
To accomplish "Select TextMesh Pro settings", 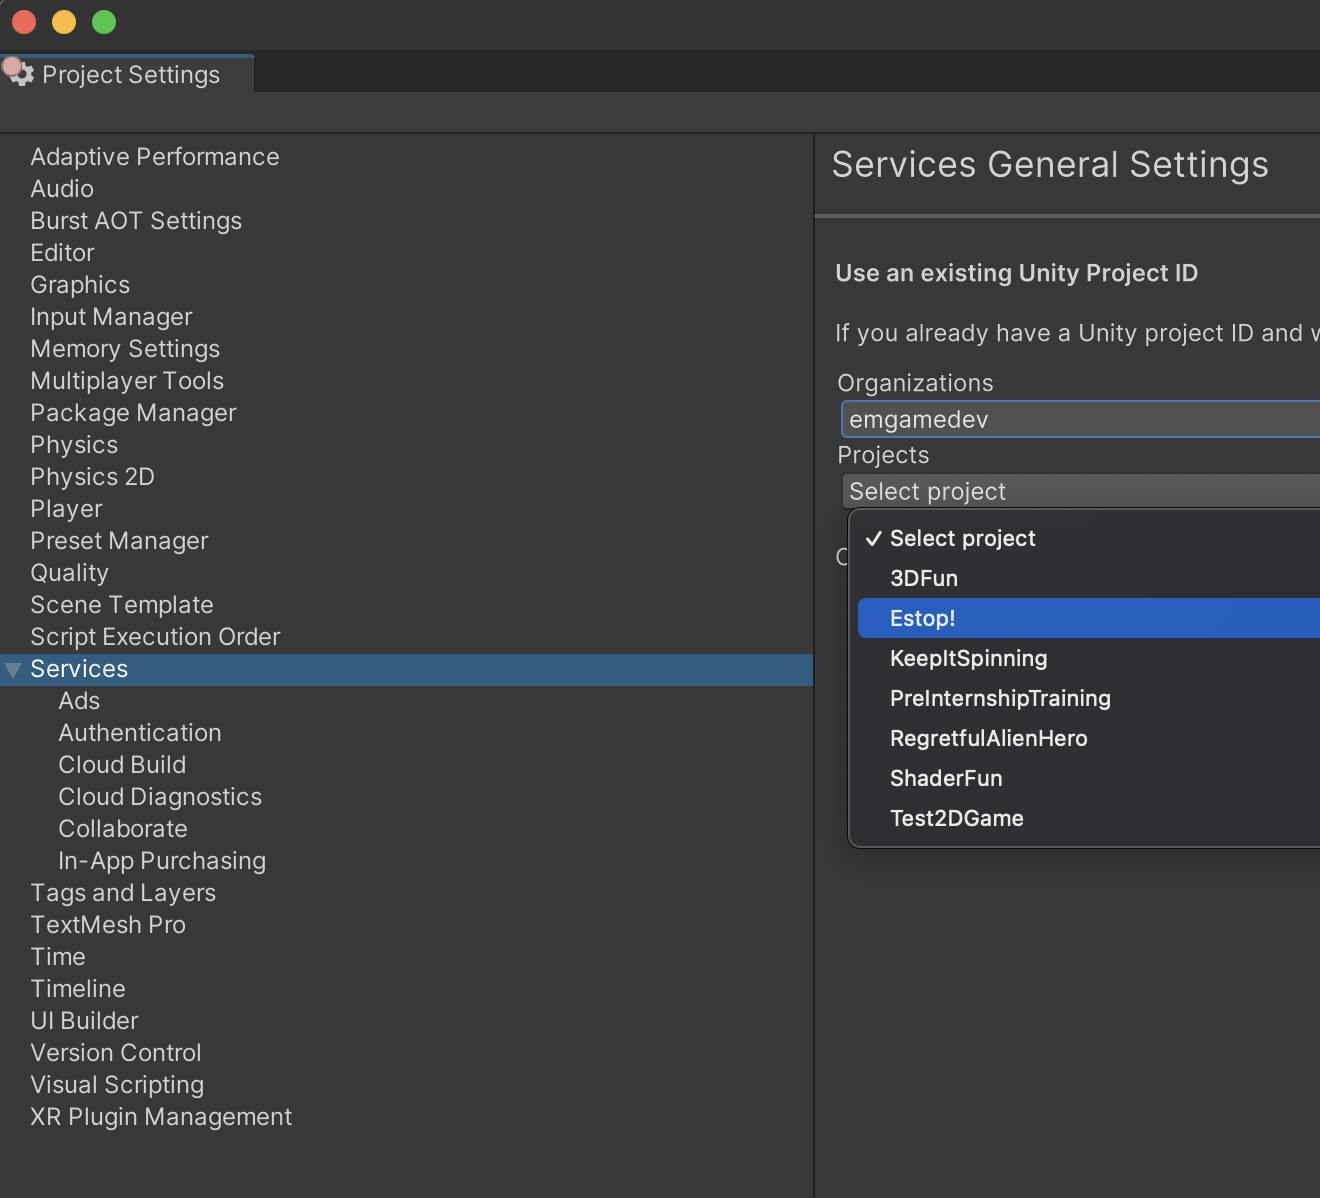I will click(x=108, y=925).
